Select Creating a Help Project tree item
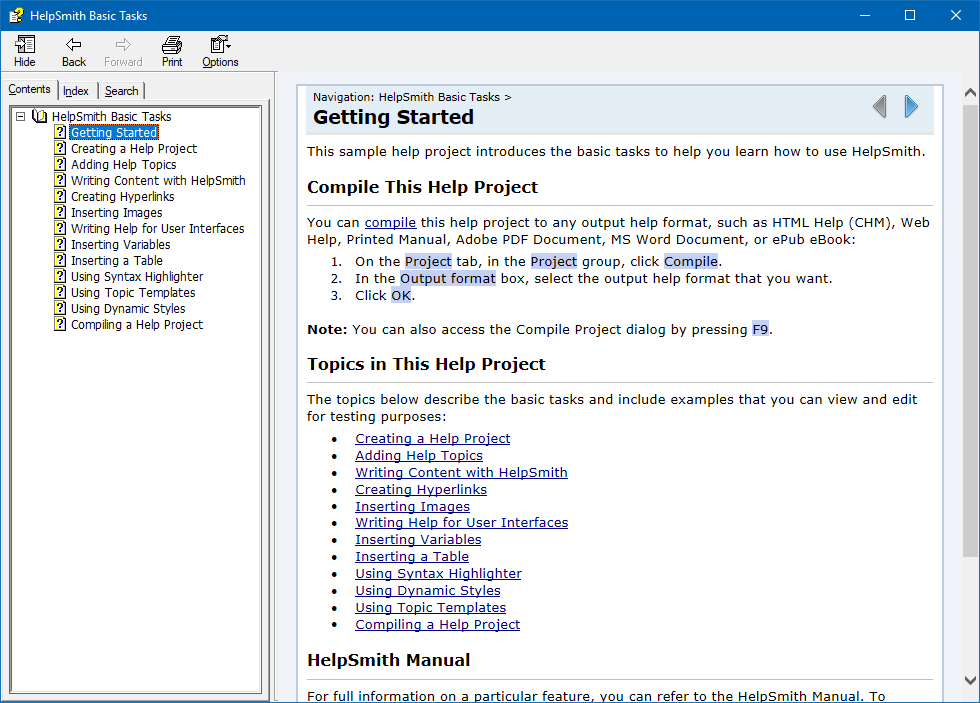Image resolution: width=980 pixels, height=703 pixels. [134, 149]
